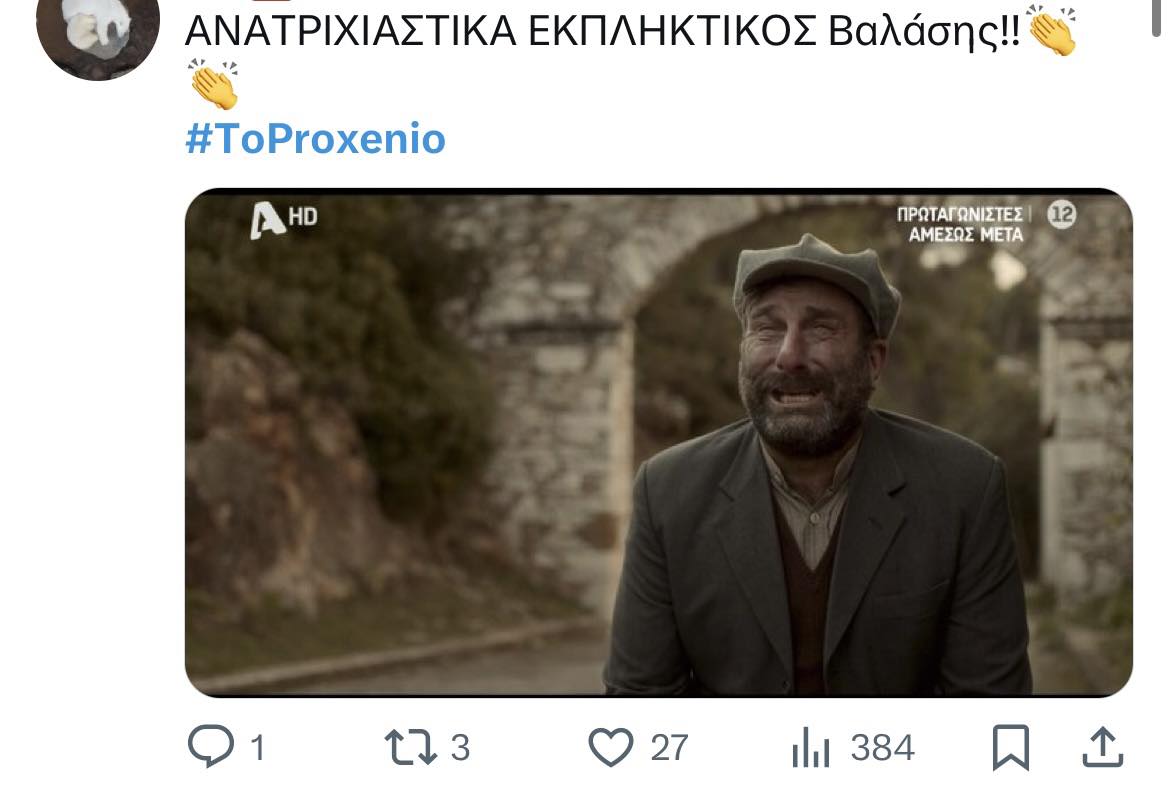Repost the tweet using the retweet arrows icon
The height and width of the screenshot is (801, 1170).
tap(410, 747)
